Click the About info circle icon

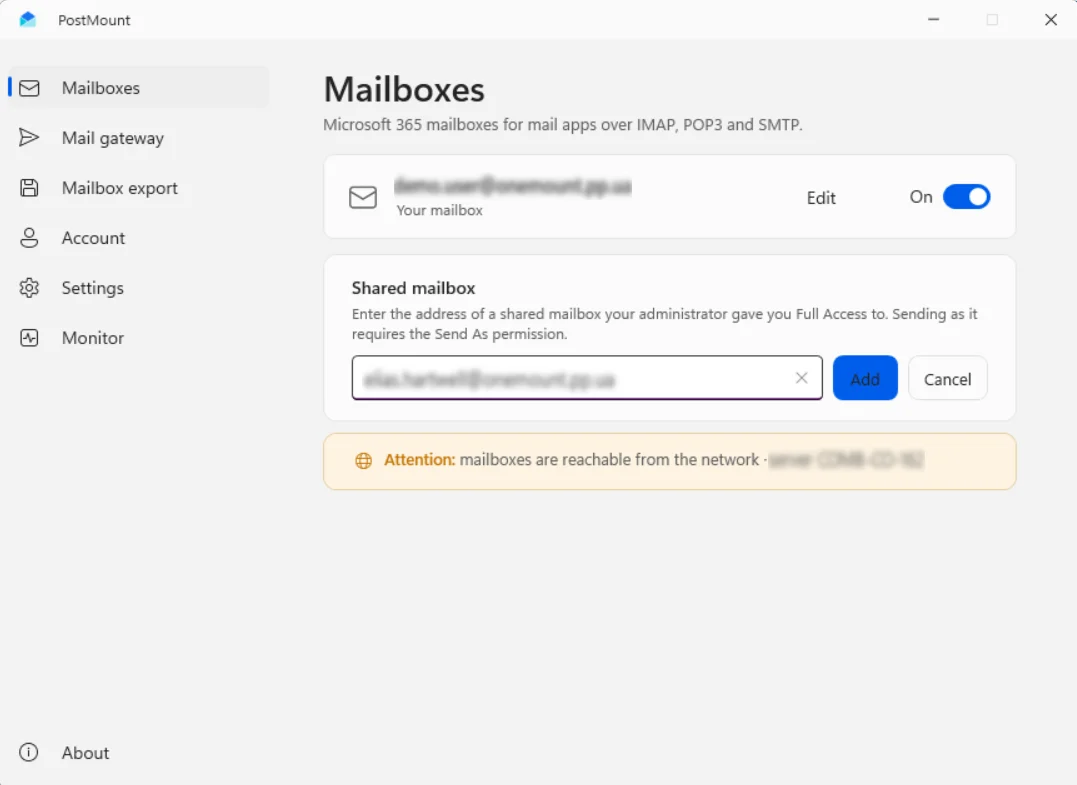(29, 752)
